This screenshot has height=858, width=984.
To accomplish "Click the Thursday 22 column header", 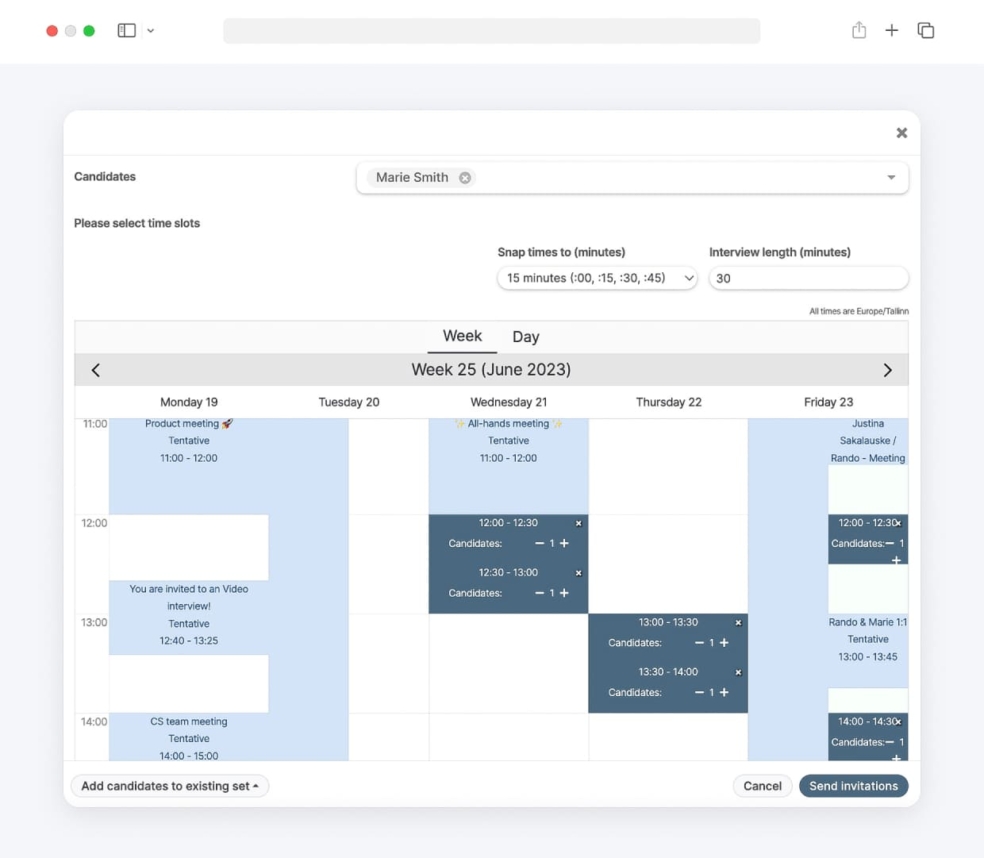I will coord(668,402).
